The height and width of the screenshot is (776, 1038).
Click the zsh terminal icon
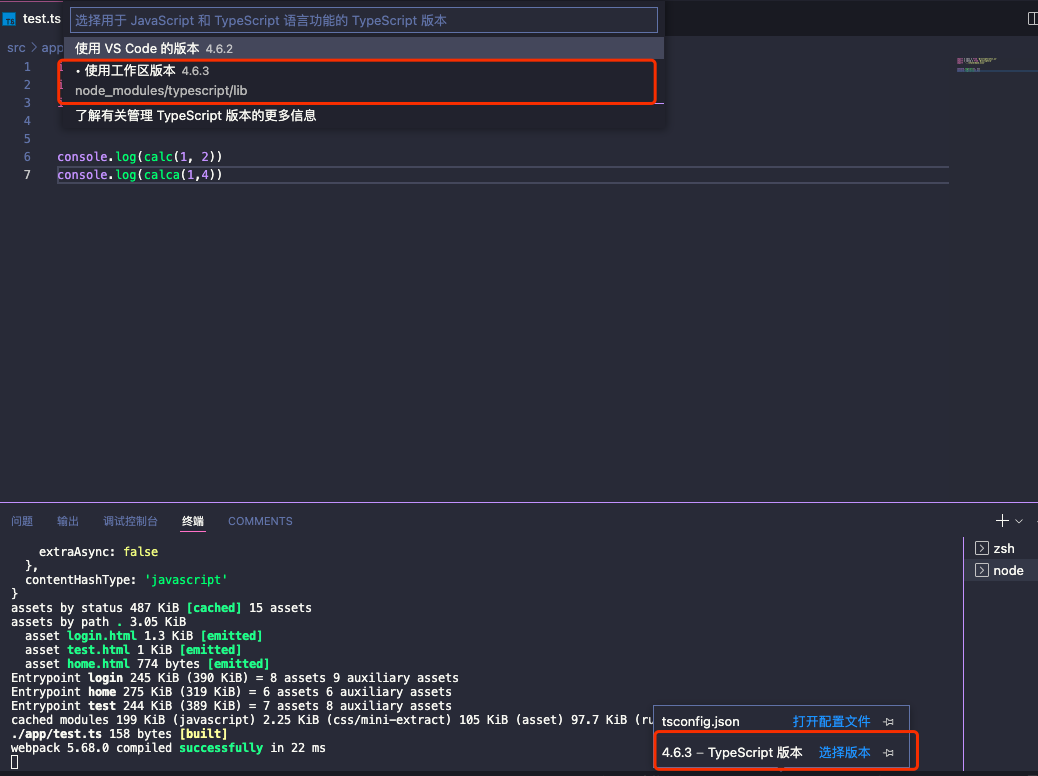click(982, 548)
